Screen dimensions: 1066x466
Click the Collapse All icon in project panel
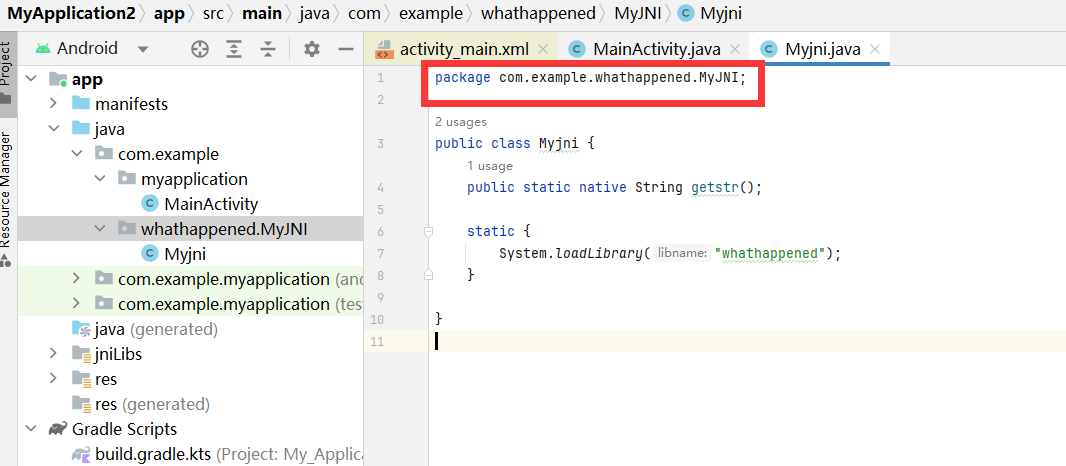[268, 49]
